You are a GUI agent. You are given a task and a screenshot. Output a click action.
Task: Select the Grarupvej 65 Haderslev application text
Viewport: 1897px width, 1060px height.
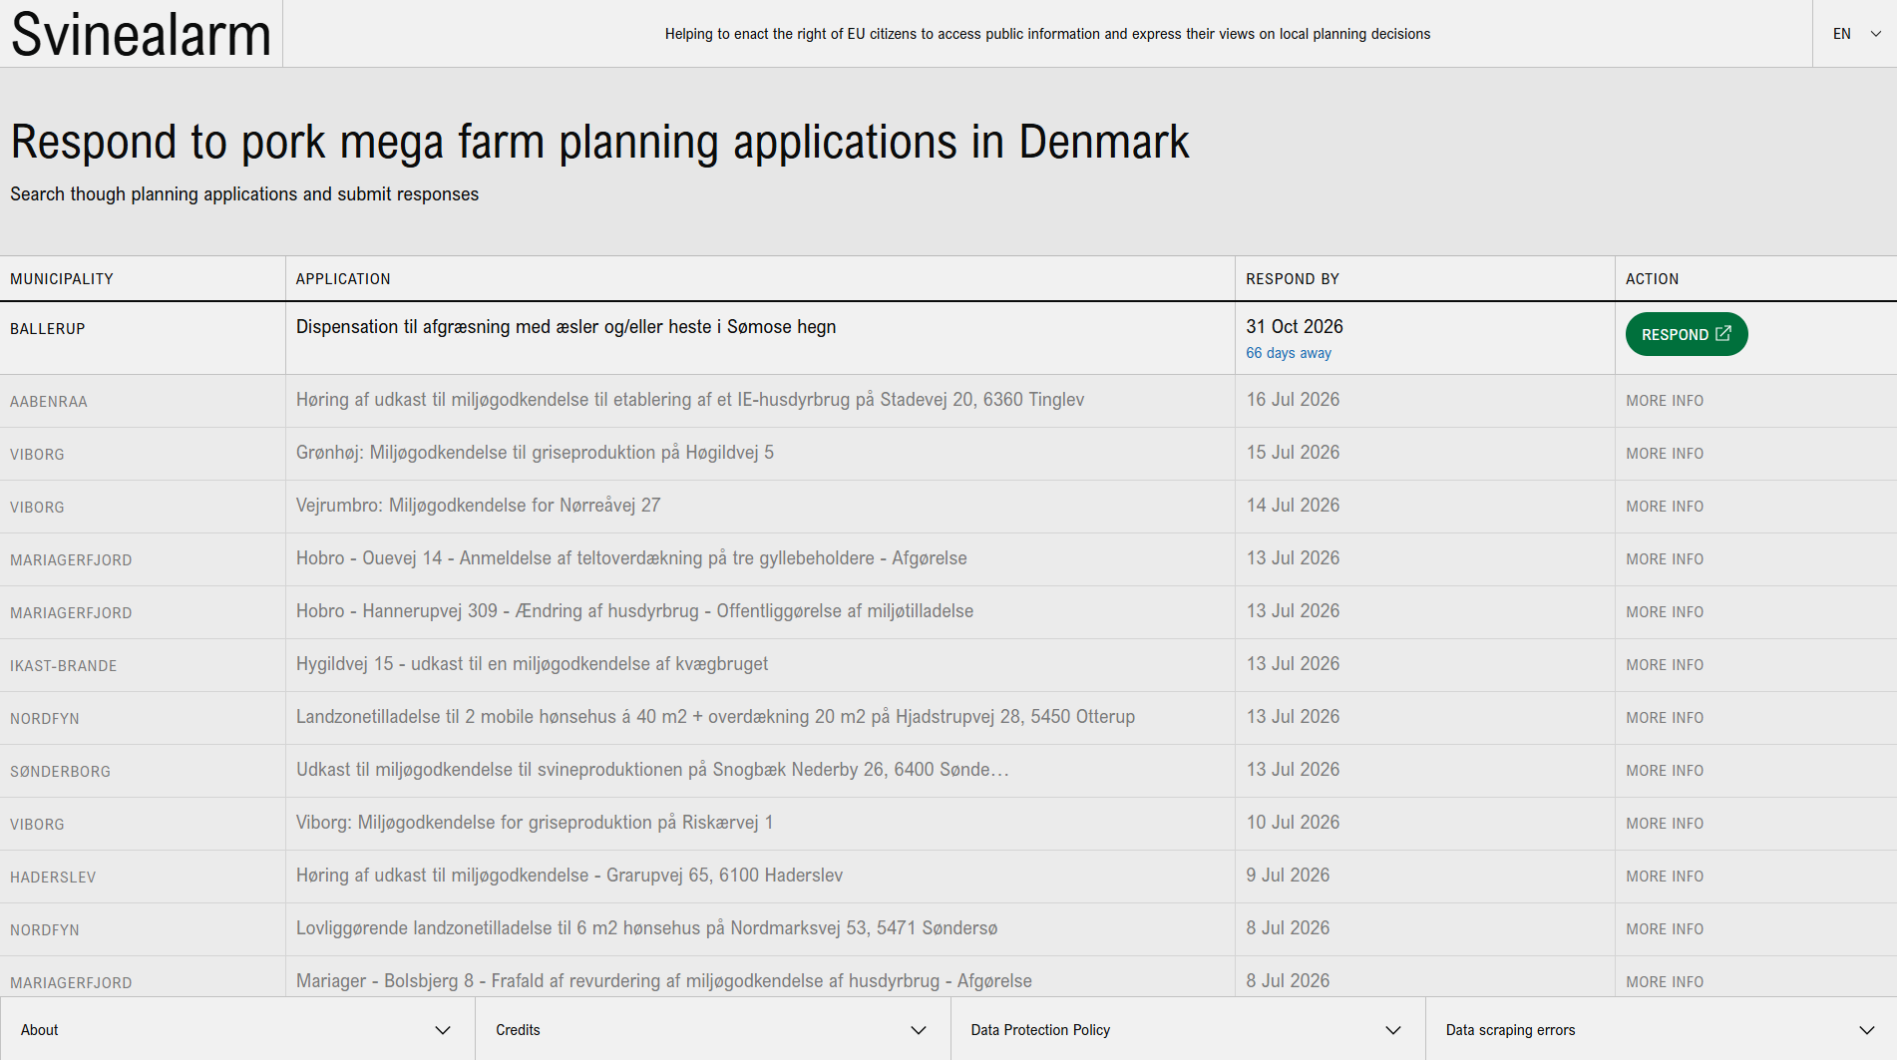569,876
